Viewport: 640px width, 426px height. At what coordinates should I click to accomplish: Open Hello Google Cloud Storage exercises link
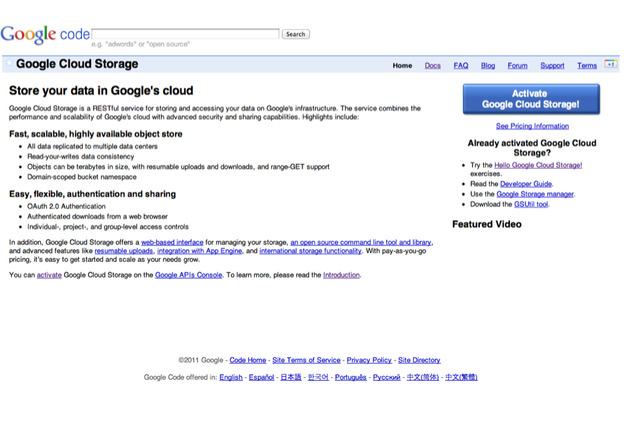coord(538,165)
